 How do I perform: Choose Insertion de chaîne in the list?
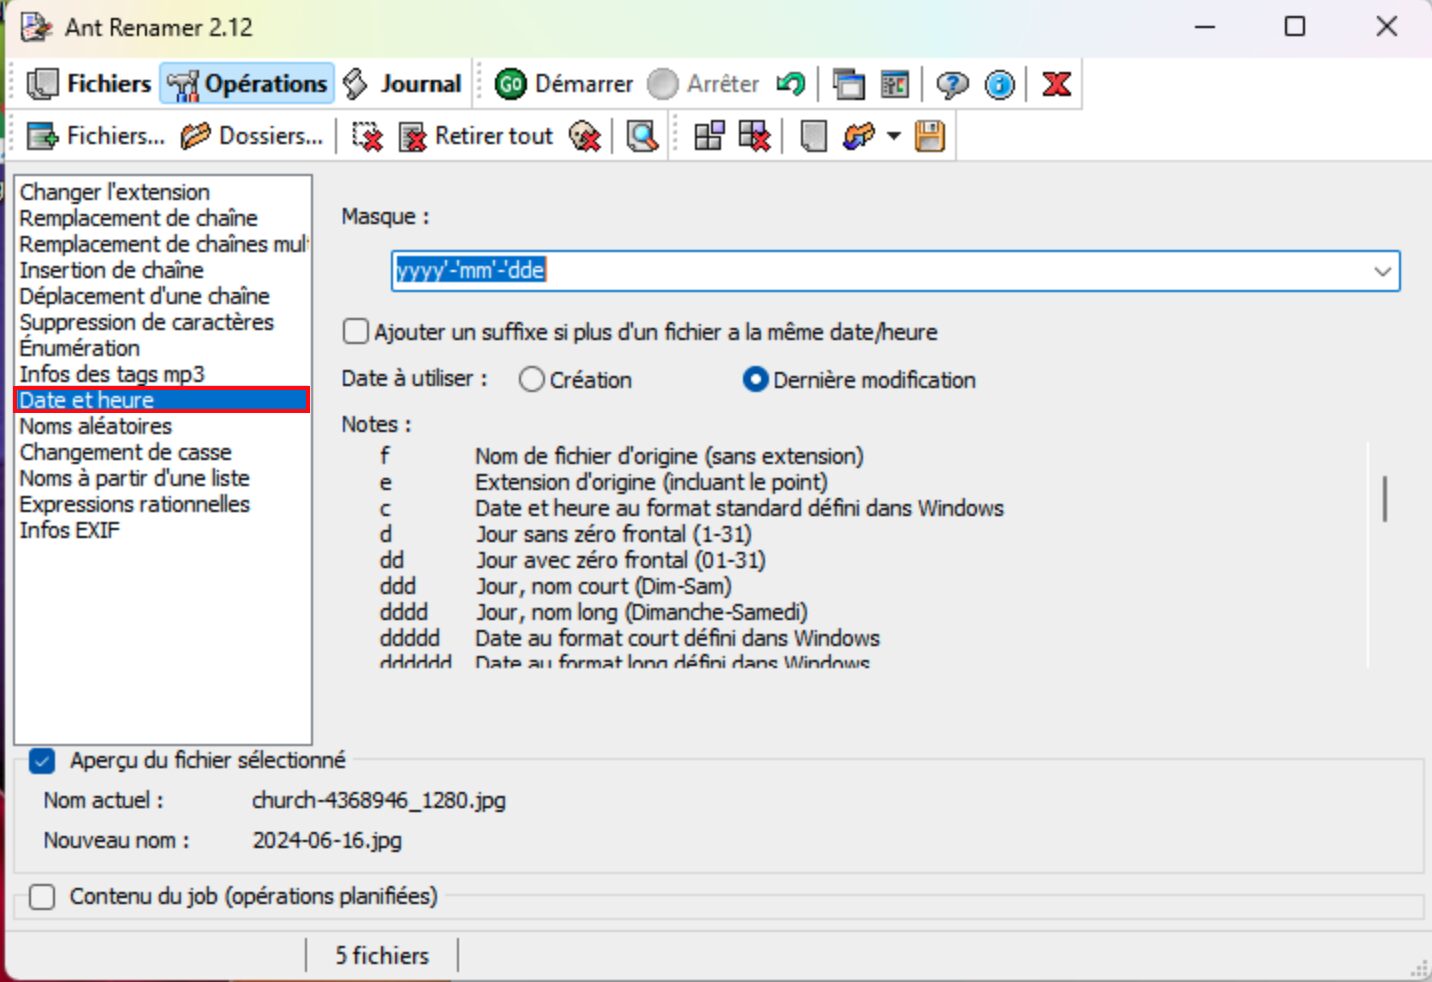(x=111, y=270)
